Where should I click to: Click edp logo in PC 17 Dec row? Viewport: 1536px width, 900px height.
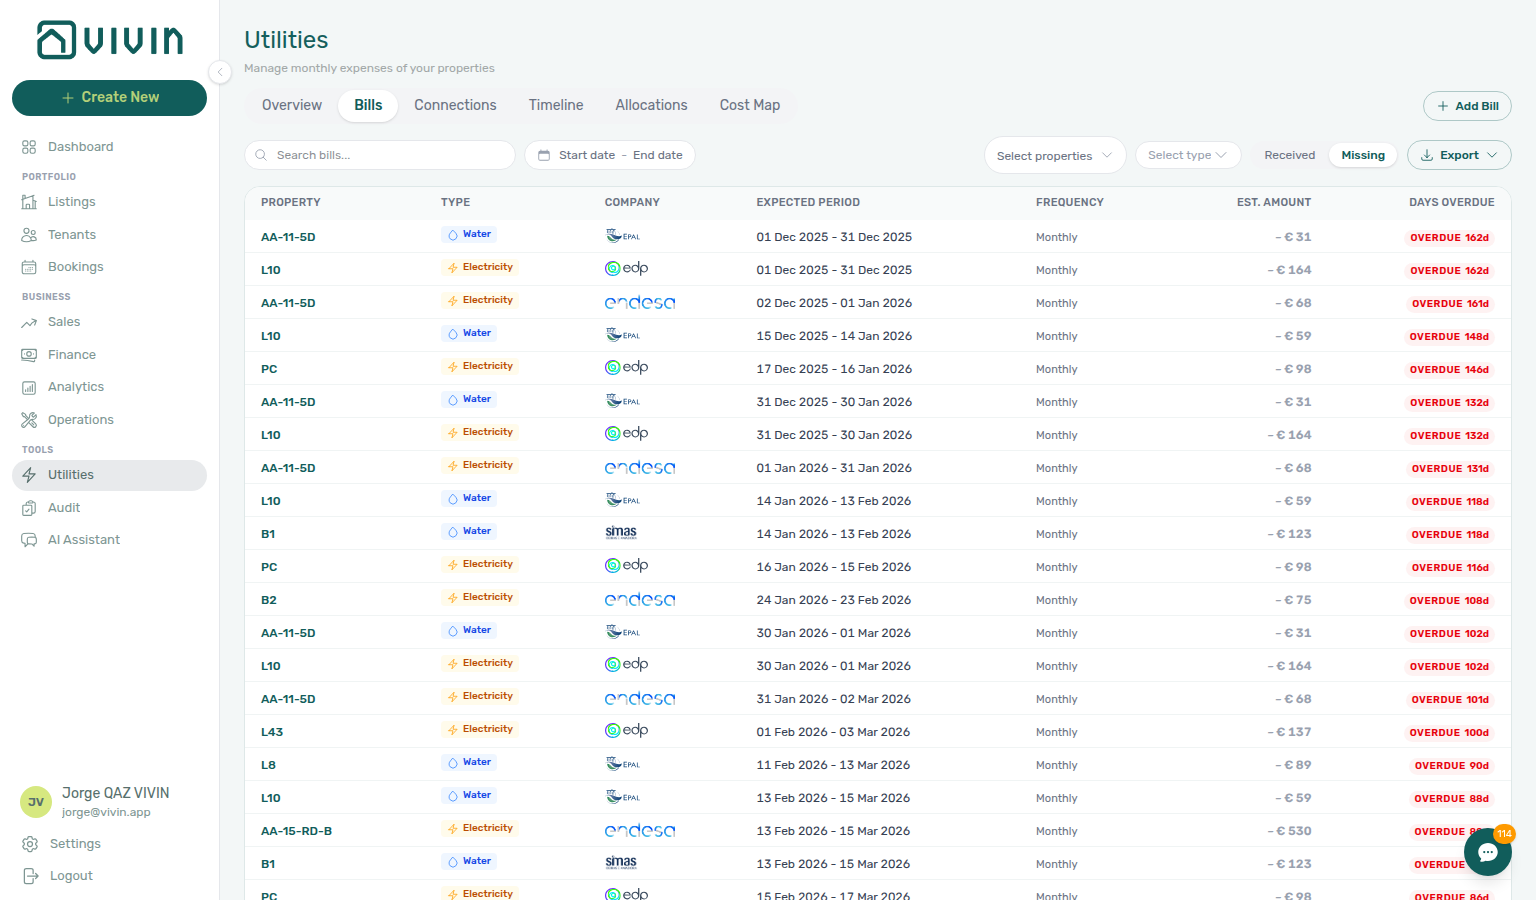627,368
